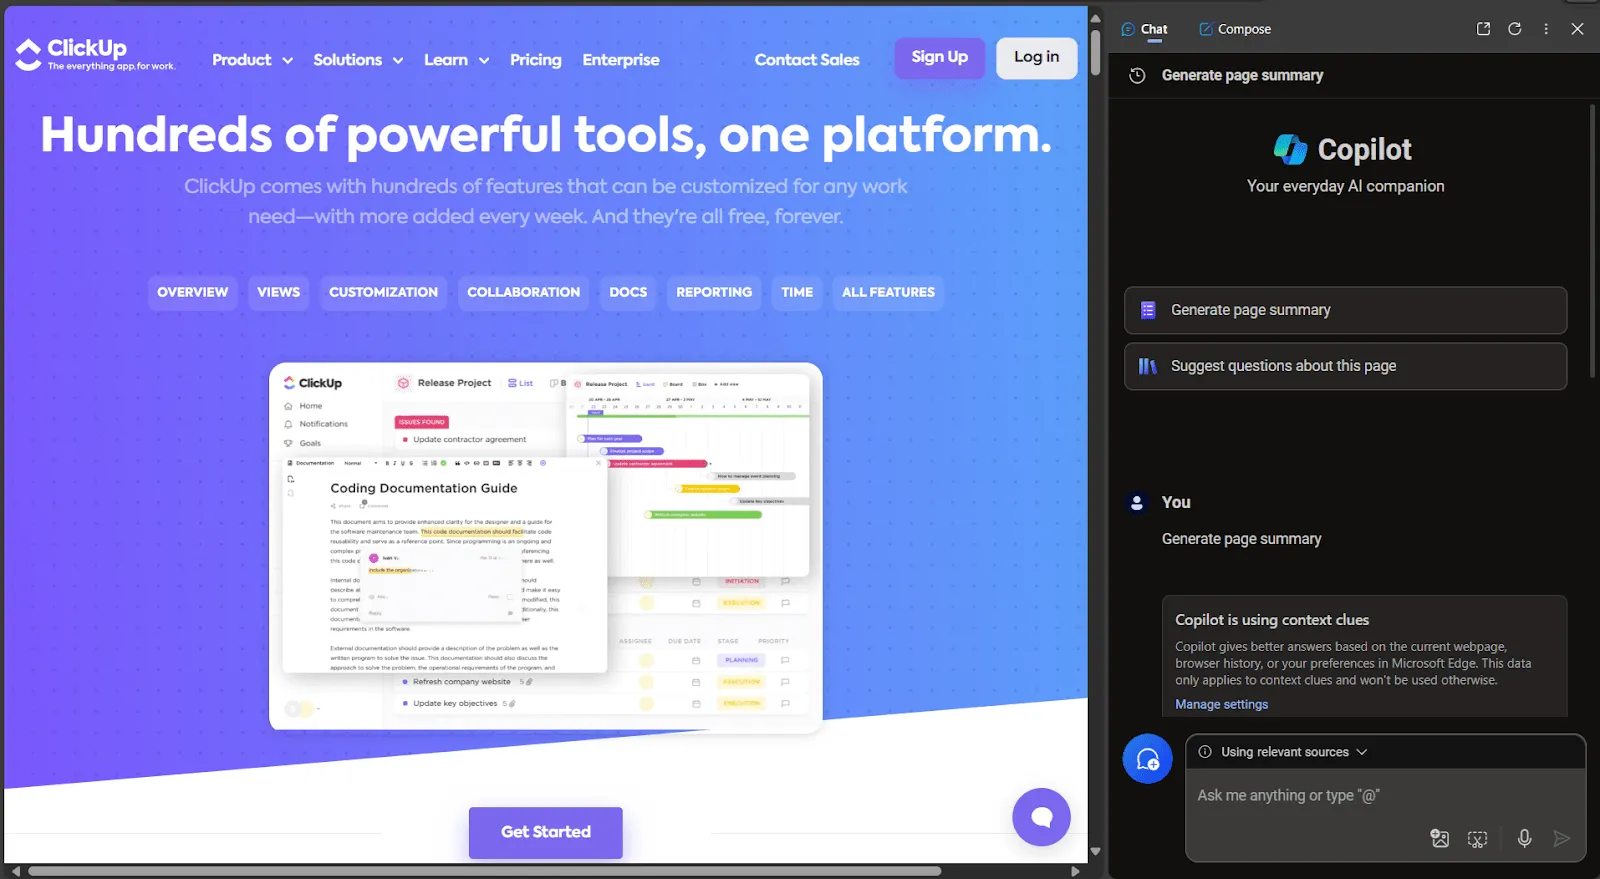Viewport: 1600px width, 879px height.
Task: Click the webpage vertical scrollbar thumb
Action: (1095, 52)
